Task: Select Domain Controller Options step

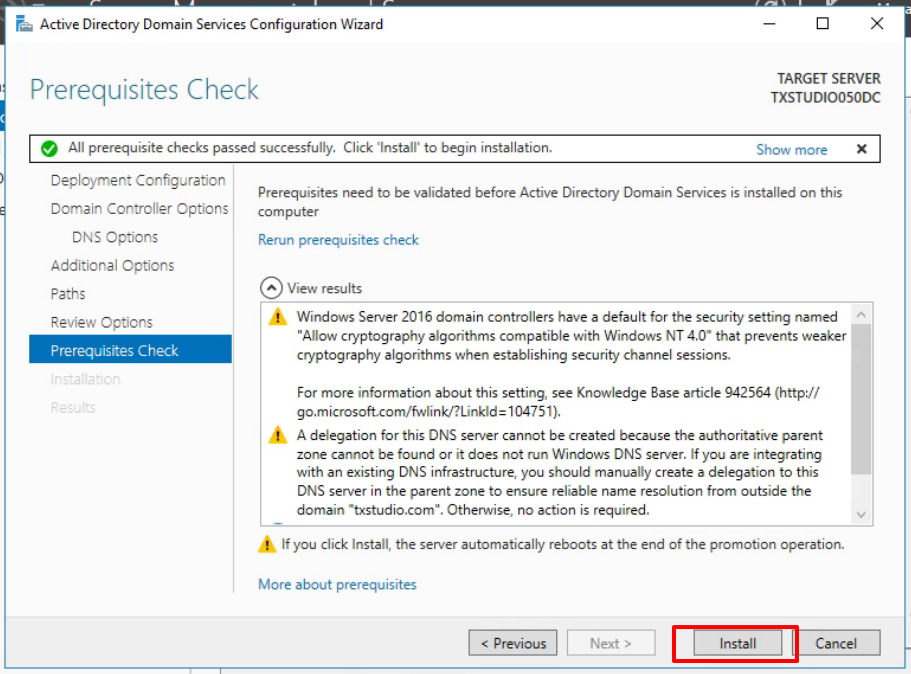Action: 139,209
